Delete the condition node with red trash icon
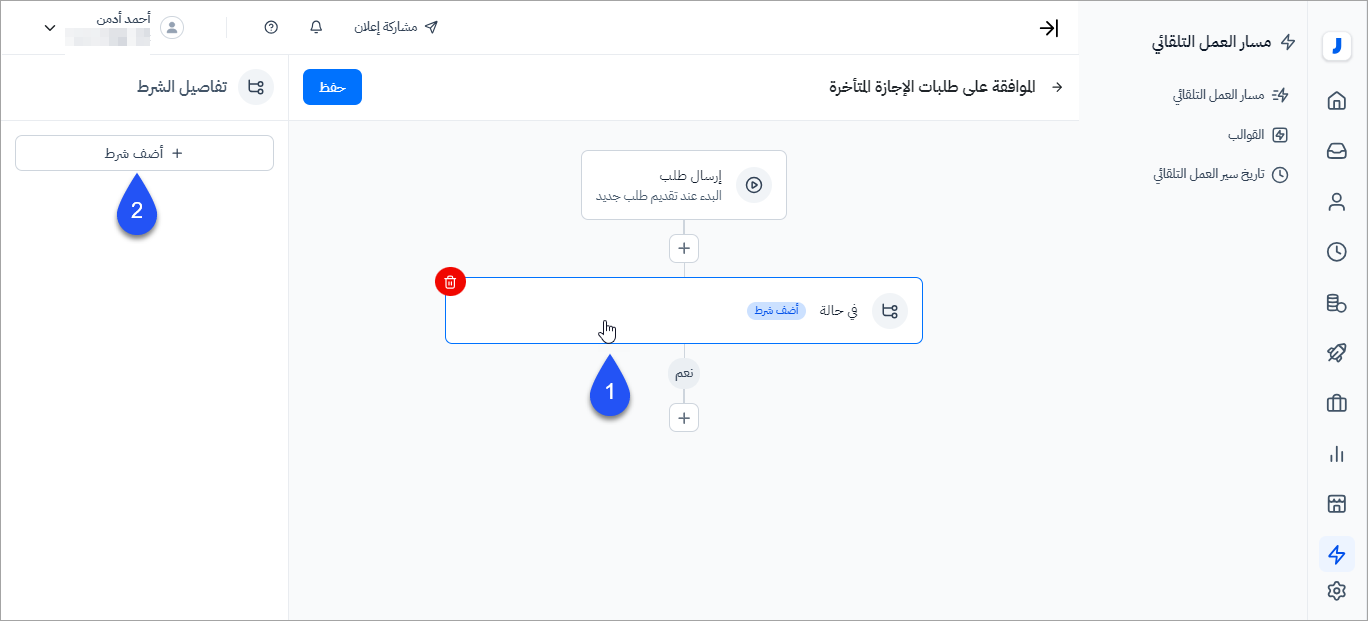 coord(450,282)
